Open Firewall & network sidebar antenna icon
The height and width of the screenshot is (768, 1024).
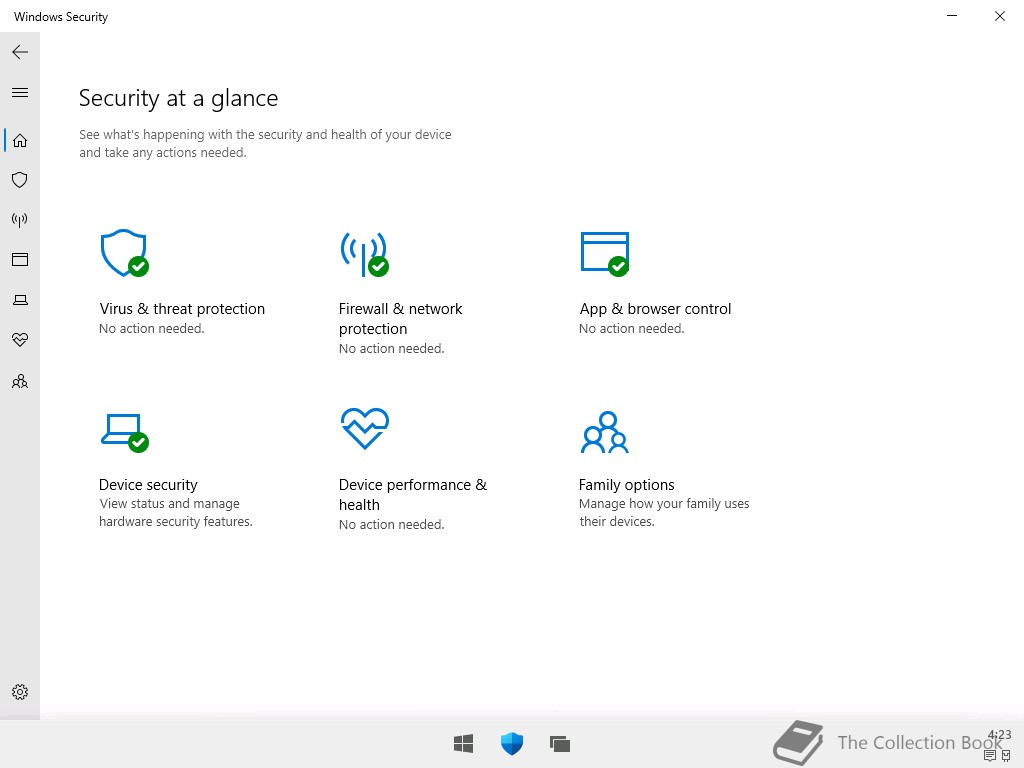point(20,220)
